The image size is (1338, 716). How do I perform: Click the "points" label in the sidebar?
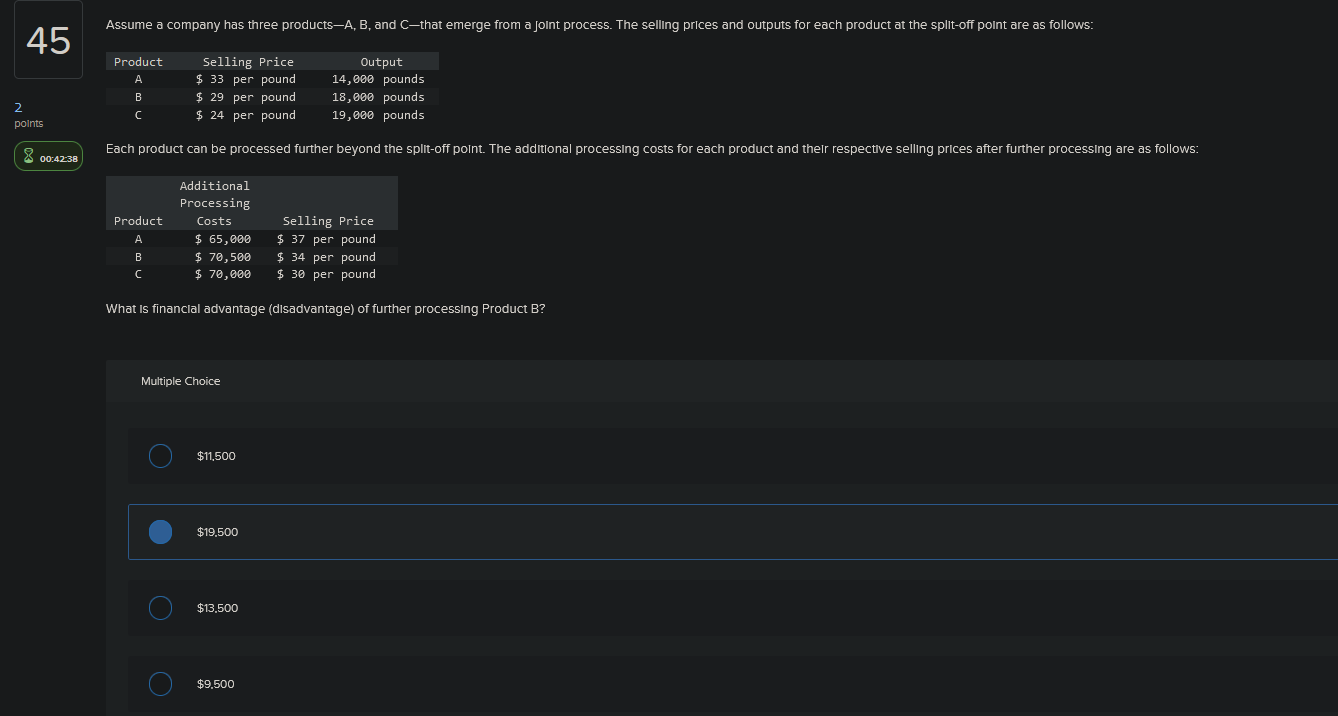[x=28, y=123]
